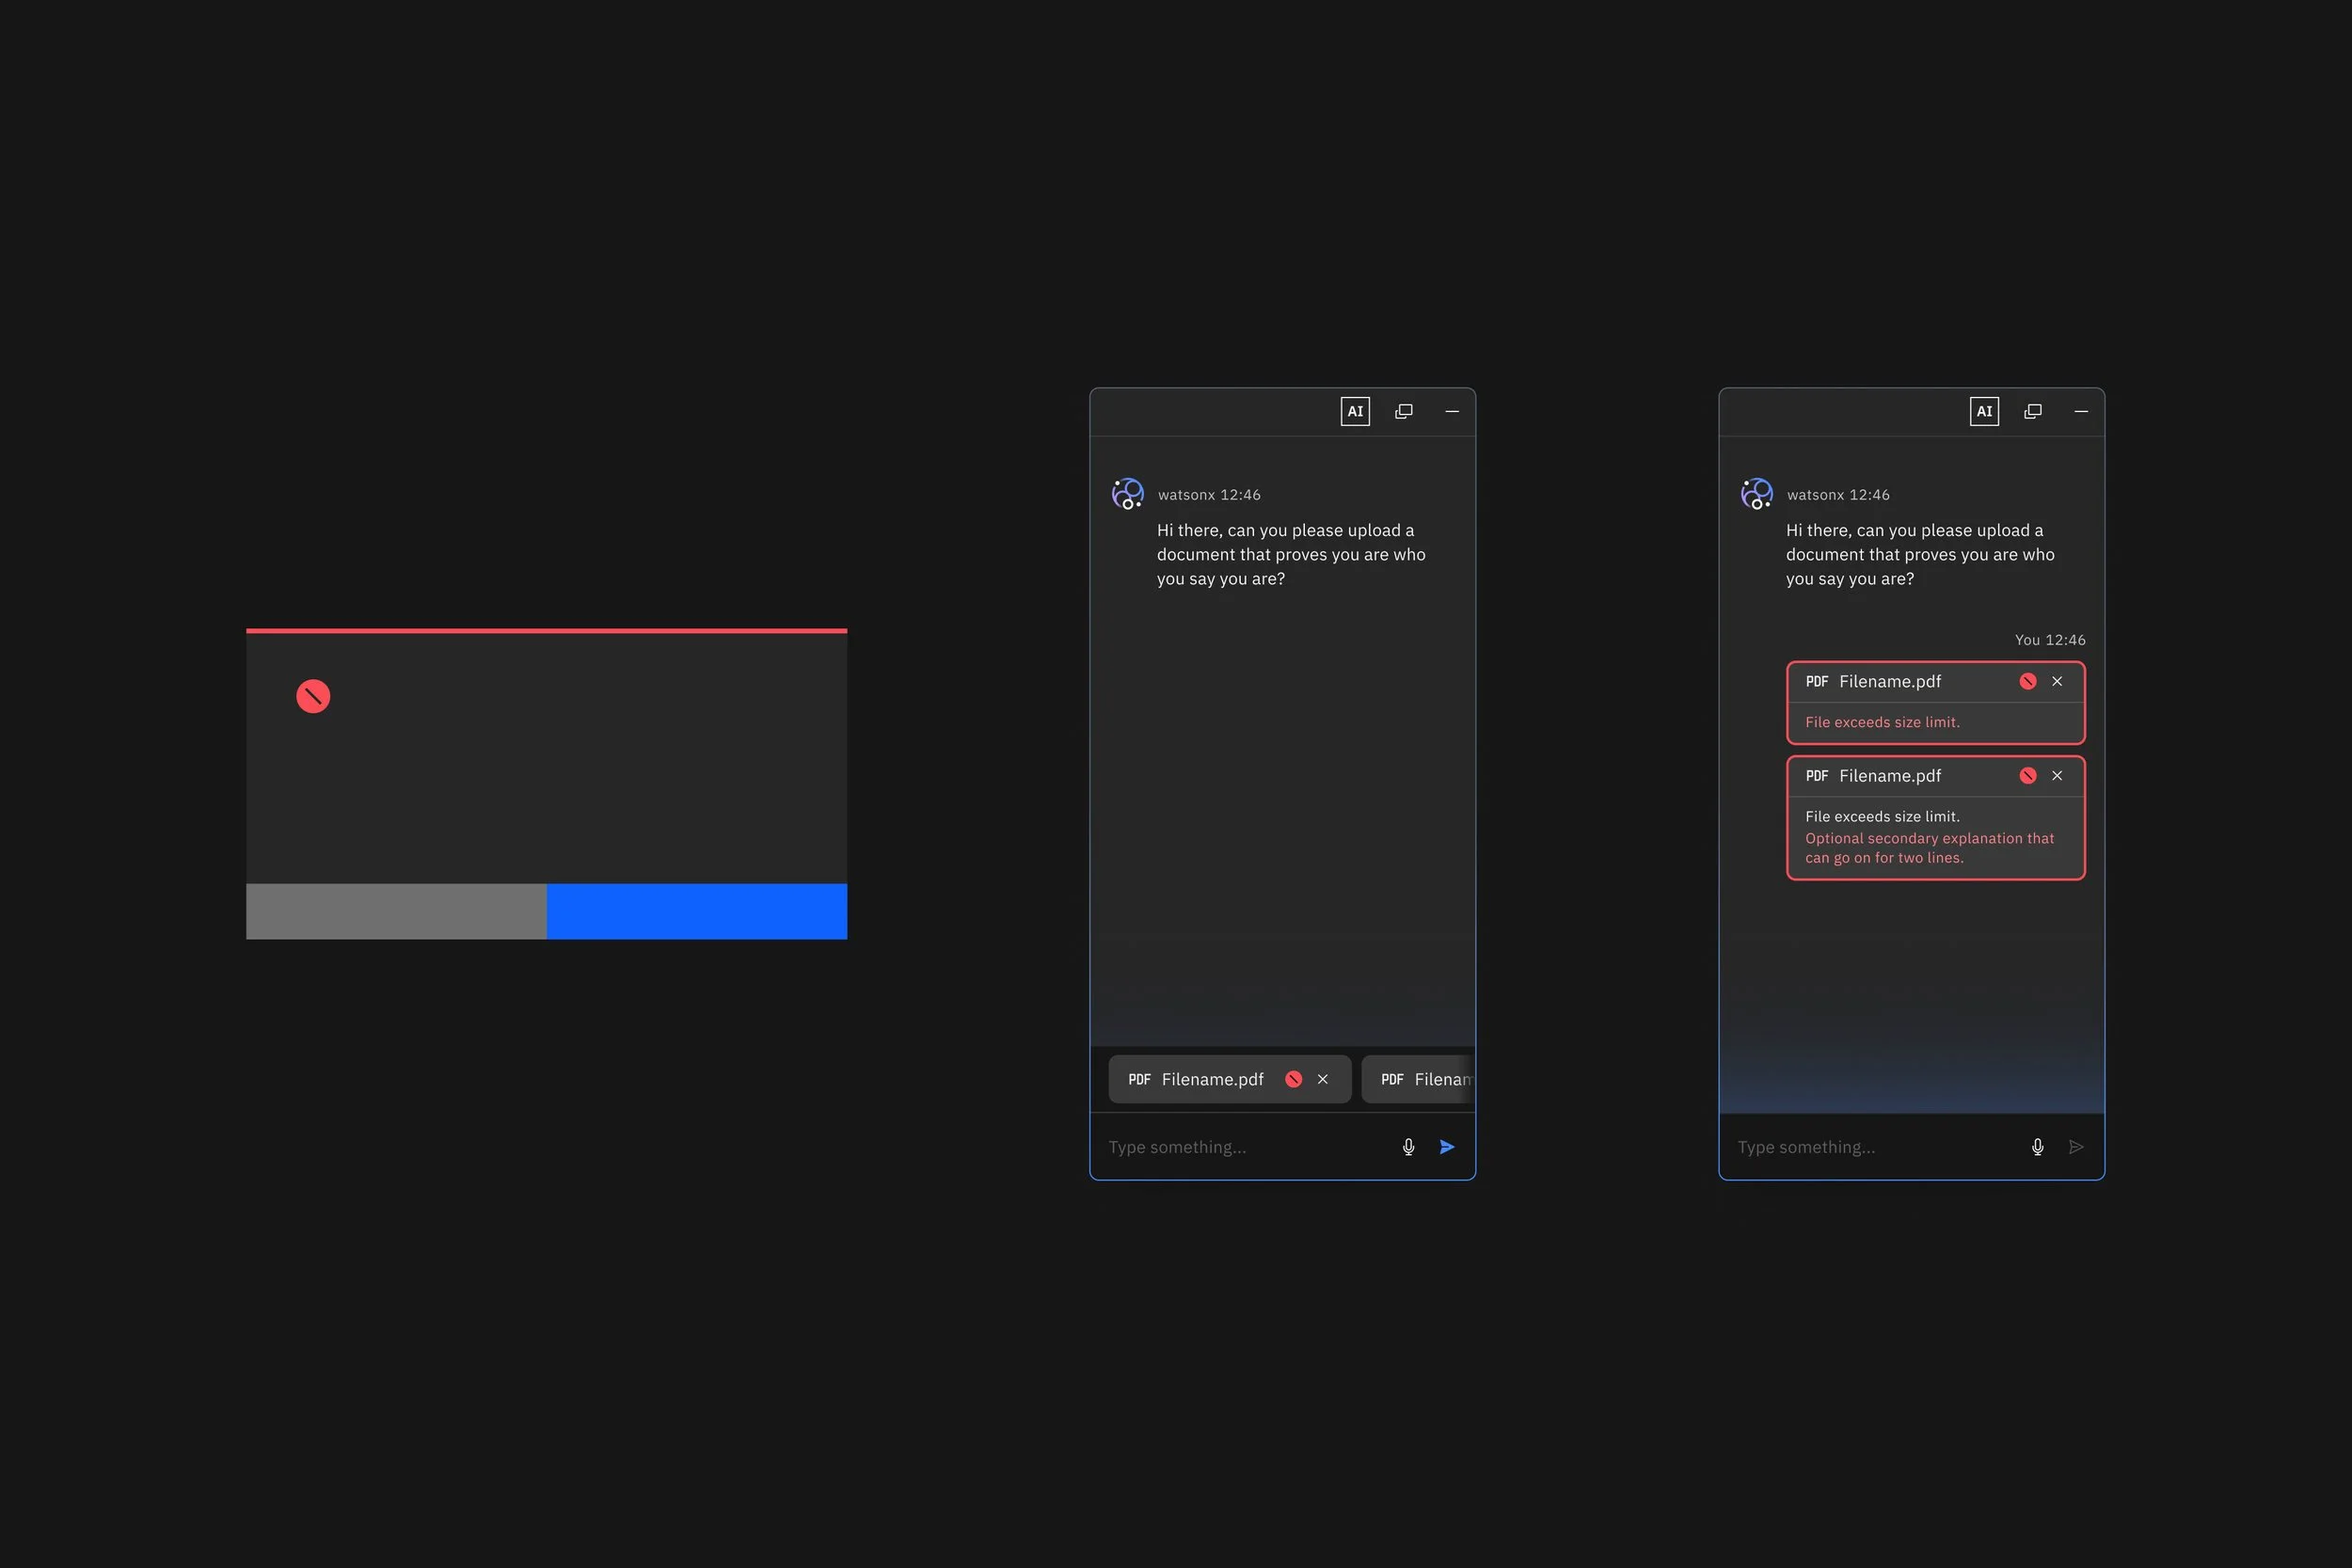
Task: Click the large red error icon in the dialog
Action: click(x=313, y=696)
